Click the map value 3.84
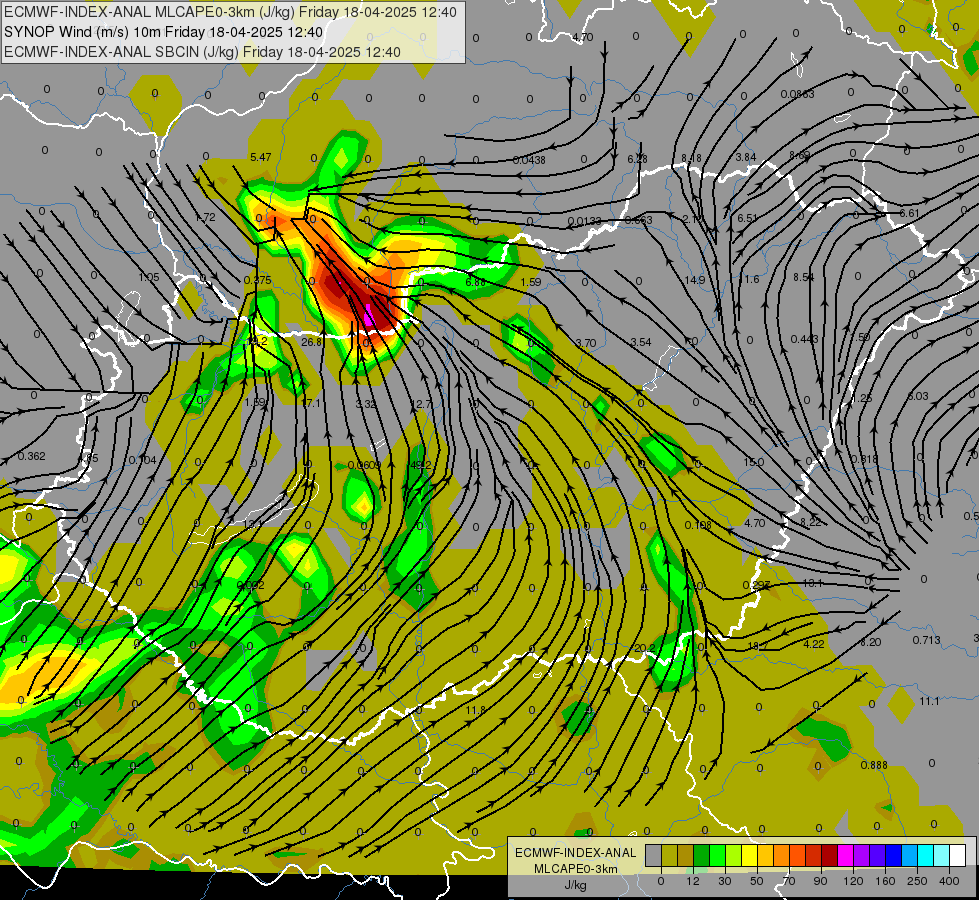This screenshot has height=900, width=979. pyautogui.click(x=745, y=157)
